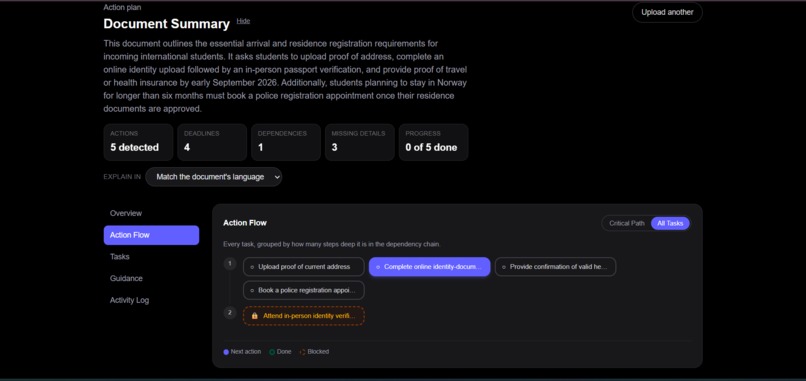This screenshot has height=381, width=806.
Task: Select the Action Flow sidebar tab
Action: point(151,235)
